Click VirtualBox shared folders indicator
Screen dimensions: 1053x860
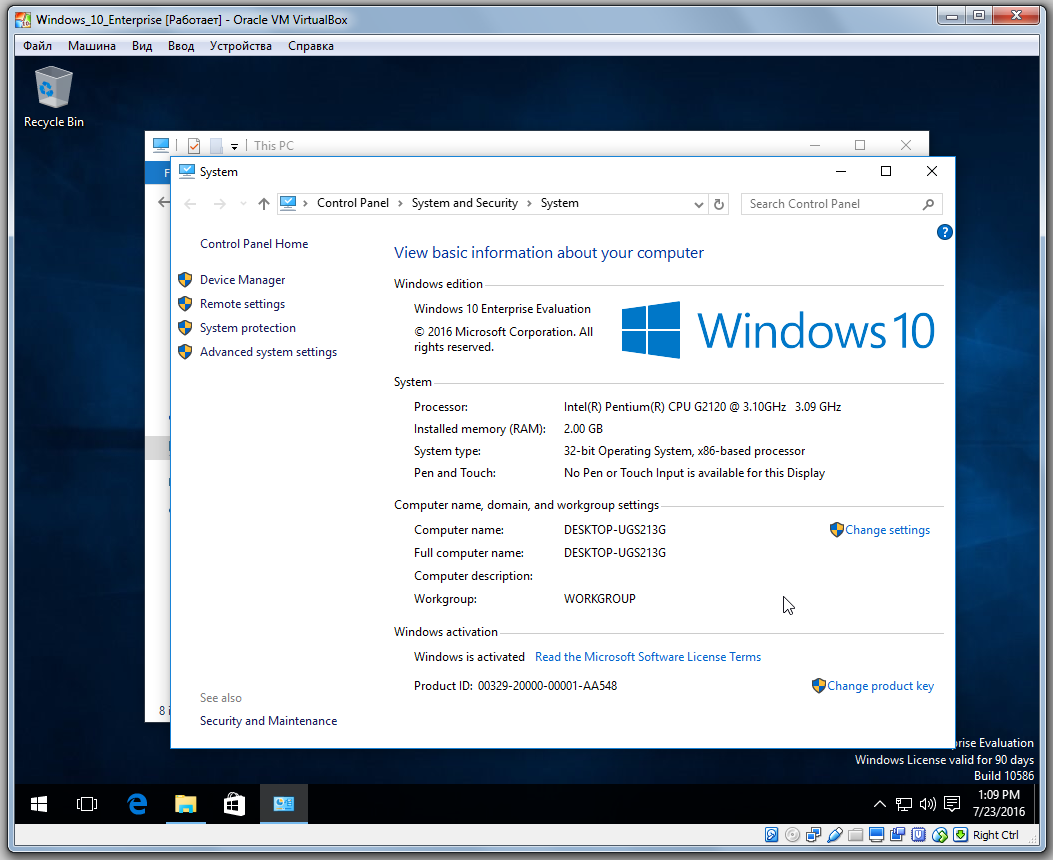[856, 834]
